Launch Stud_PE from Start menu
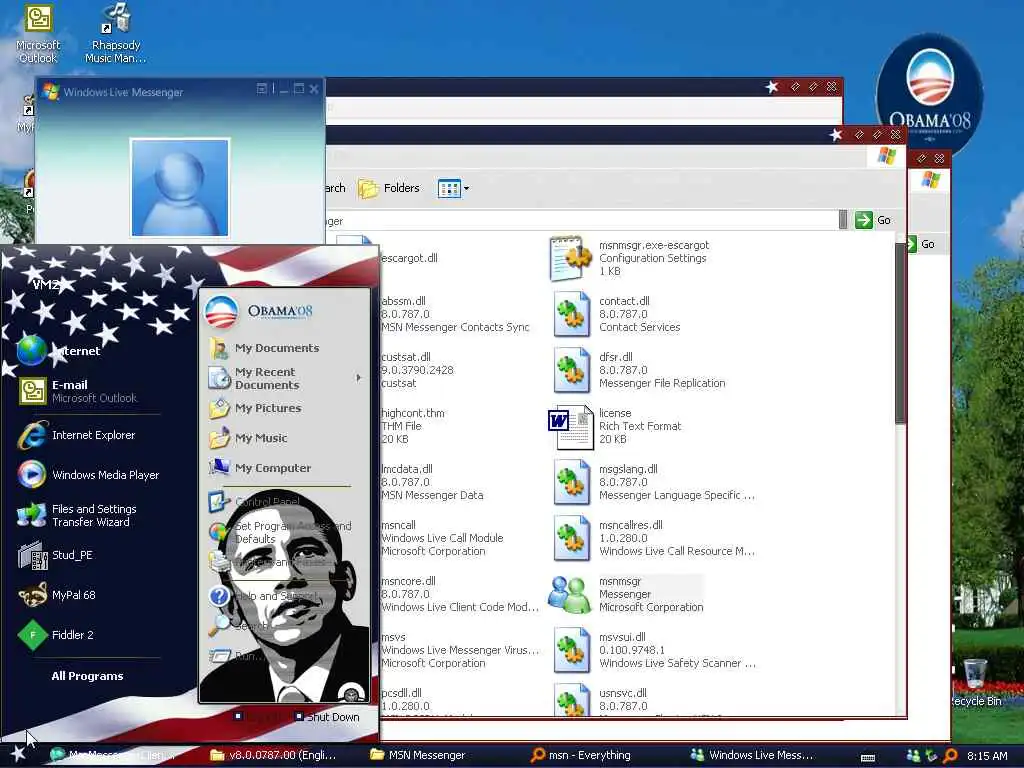 tap(56, 555)
